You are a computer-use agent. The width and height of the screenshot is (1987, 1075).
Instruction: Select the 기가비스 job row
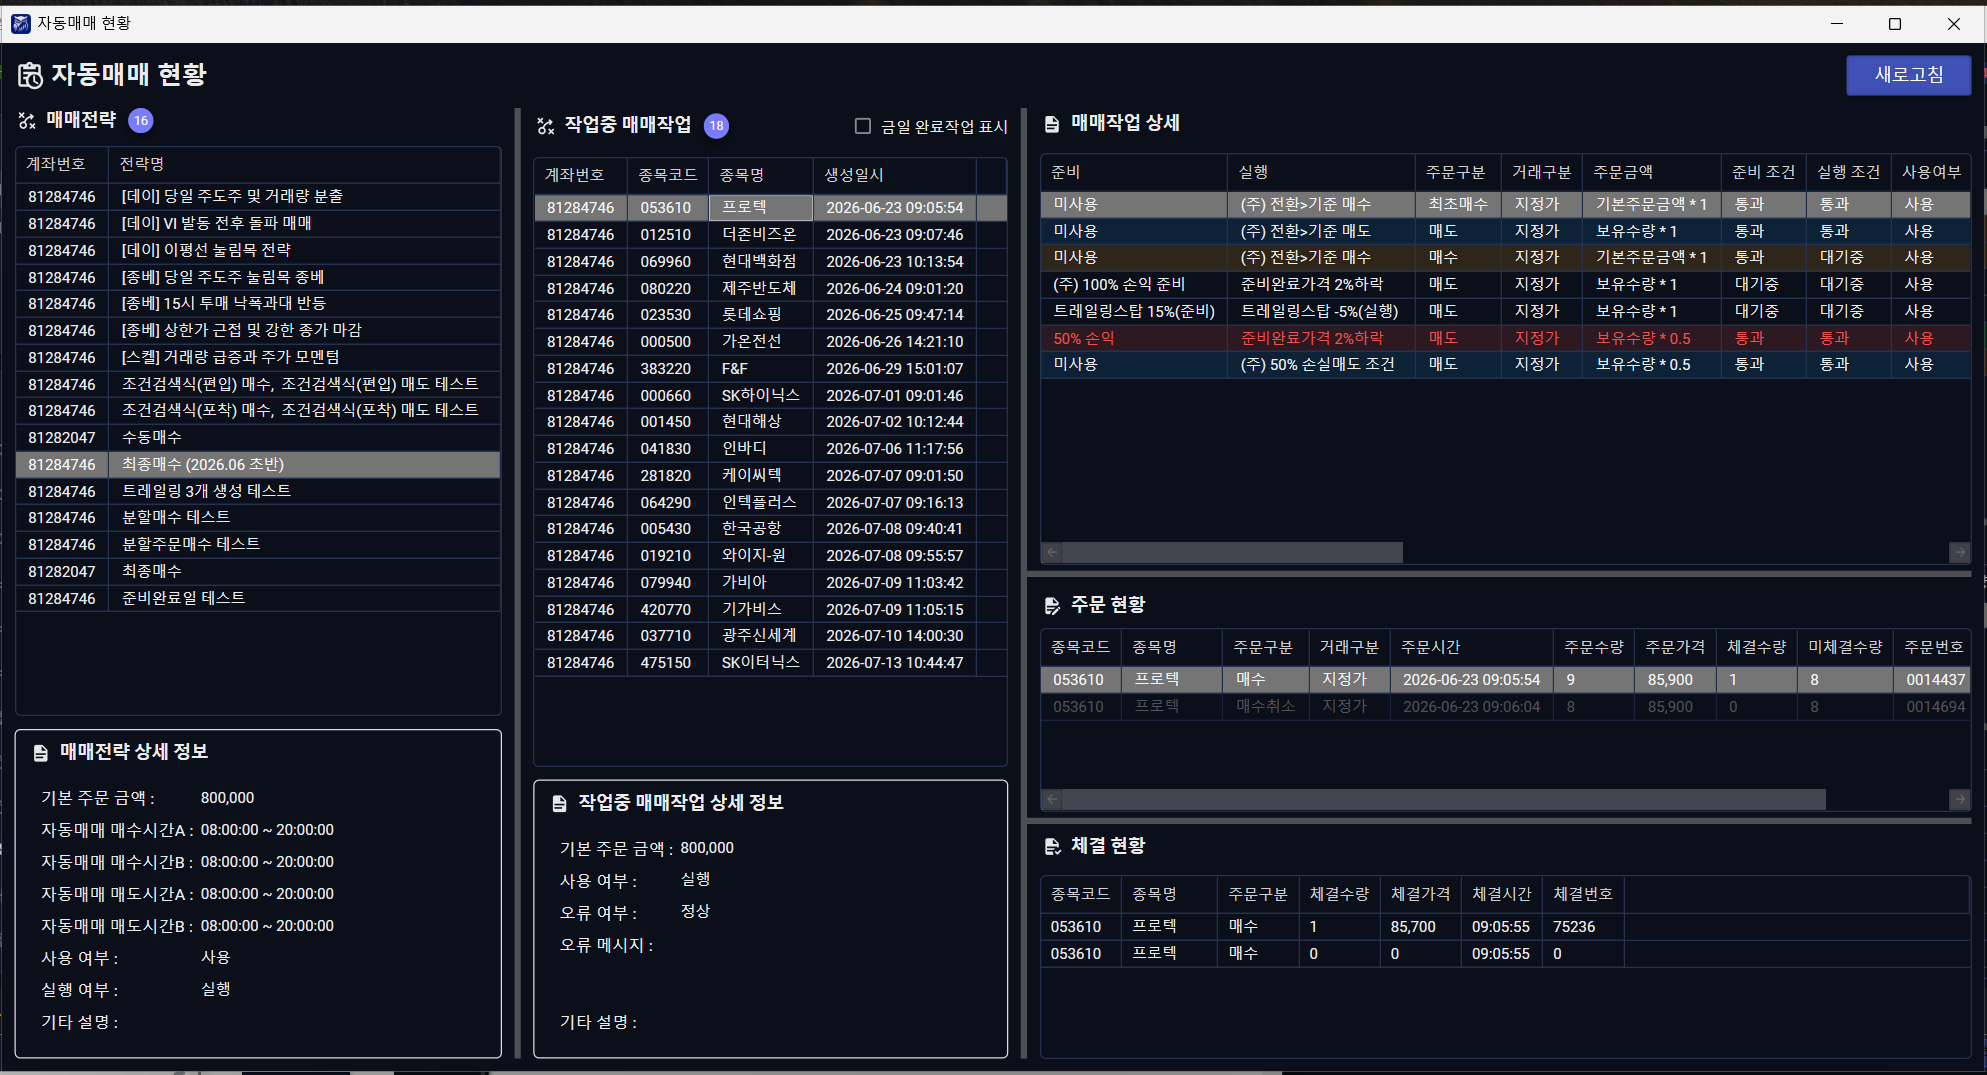click(770, 610)
